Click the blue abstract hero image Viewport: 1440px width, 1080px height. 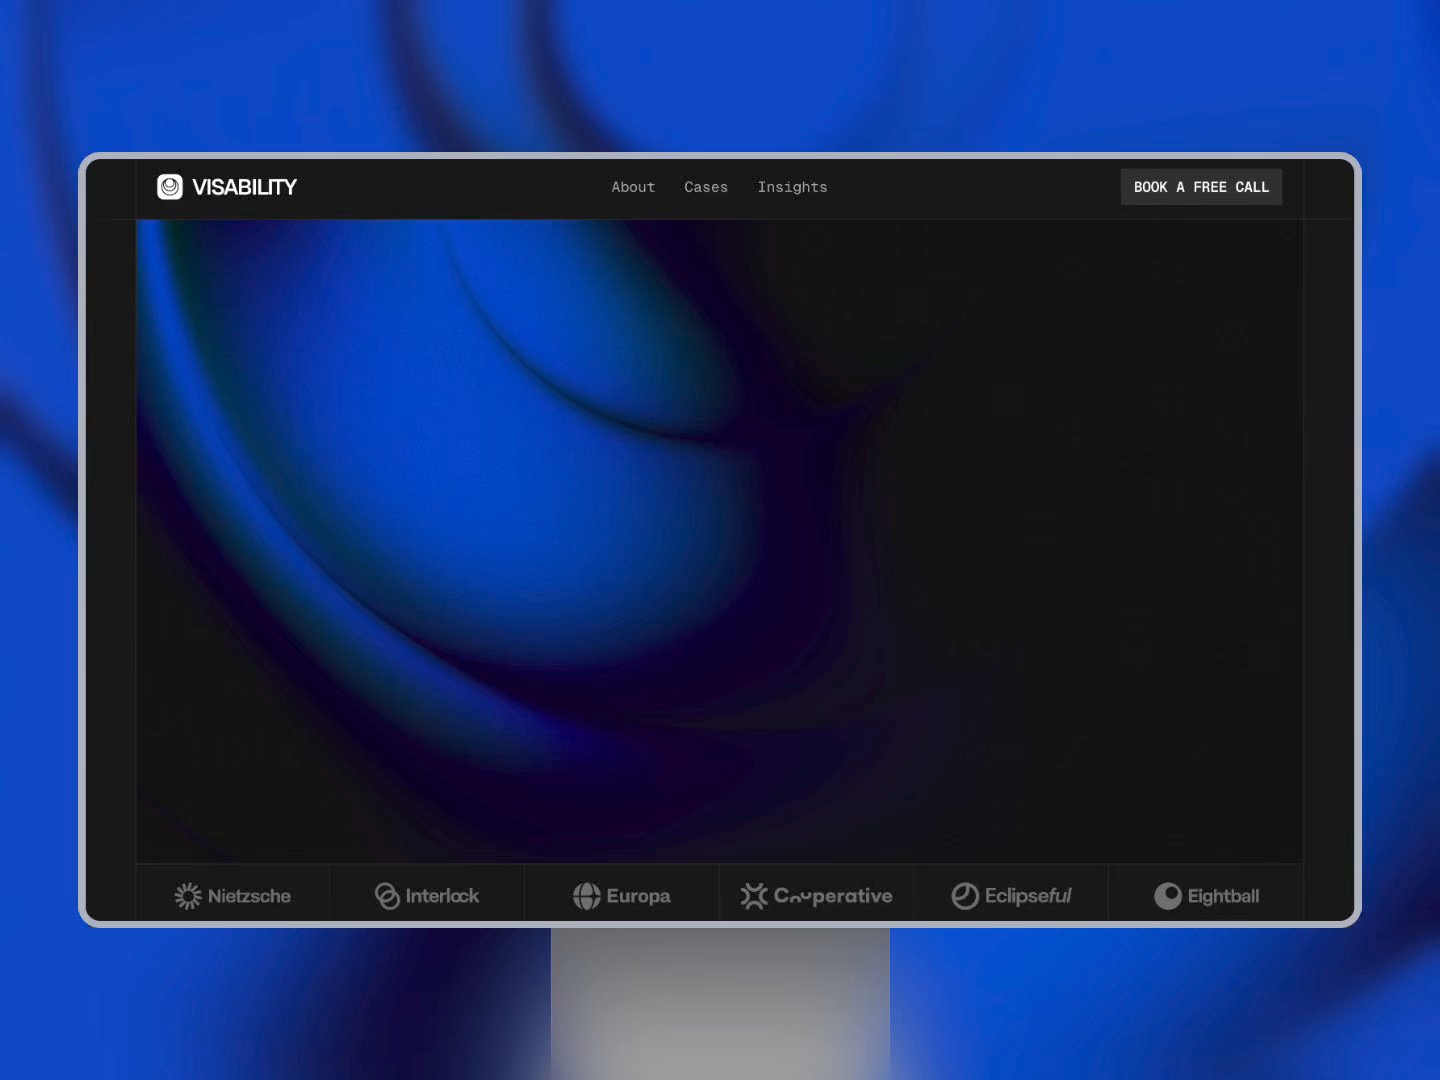click(720, 541)
